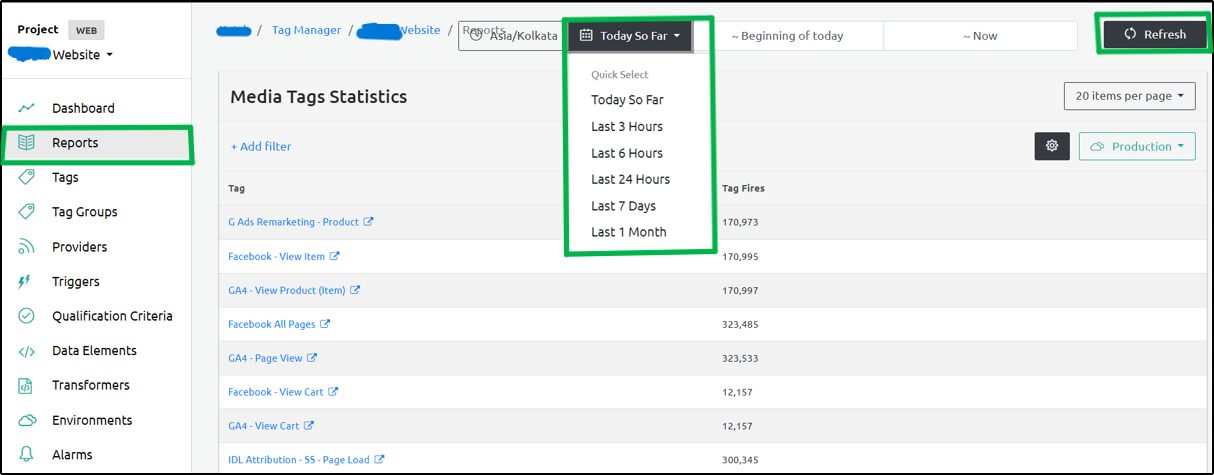Viewport: 1214px width, 475px height.
Task: Click the Triggers lightning icon
Action: click(27, 282)
